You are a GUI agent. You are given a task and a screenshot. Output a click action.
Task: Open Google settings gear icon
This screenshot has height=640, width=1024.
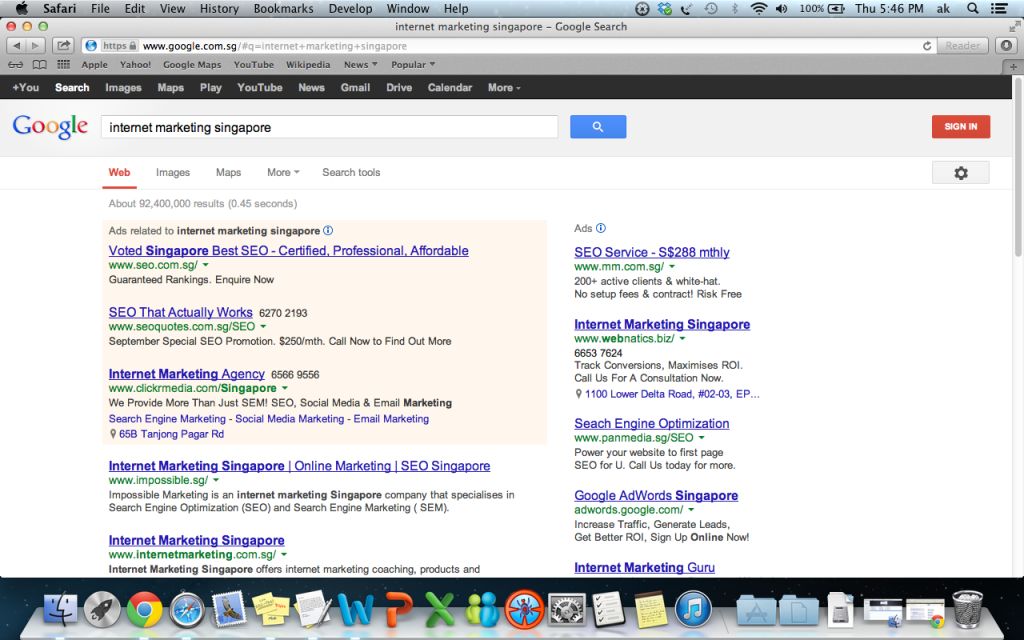pyautogui.click(x=961, y=173)
